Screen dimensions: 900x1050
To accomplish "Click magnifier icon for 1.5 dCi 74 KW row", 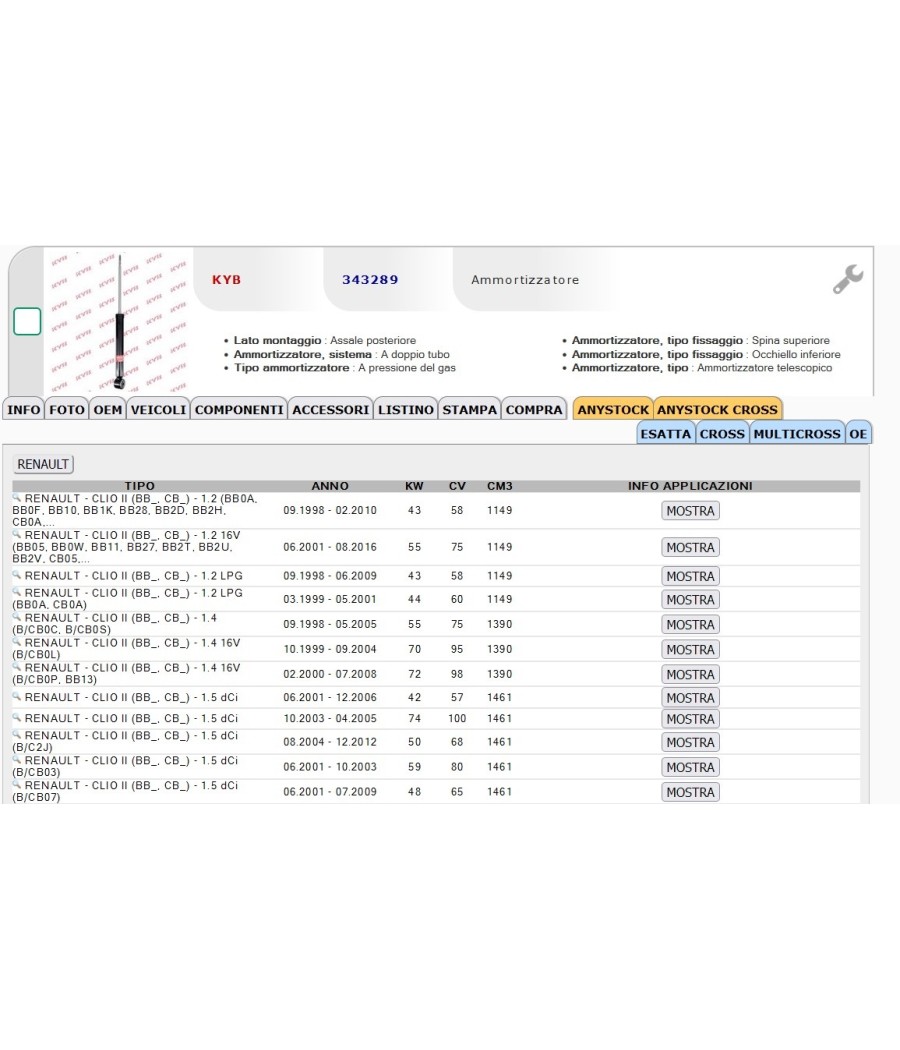I will pyautogui.click(x=17, y=717).
